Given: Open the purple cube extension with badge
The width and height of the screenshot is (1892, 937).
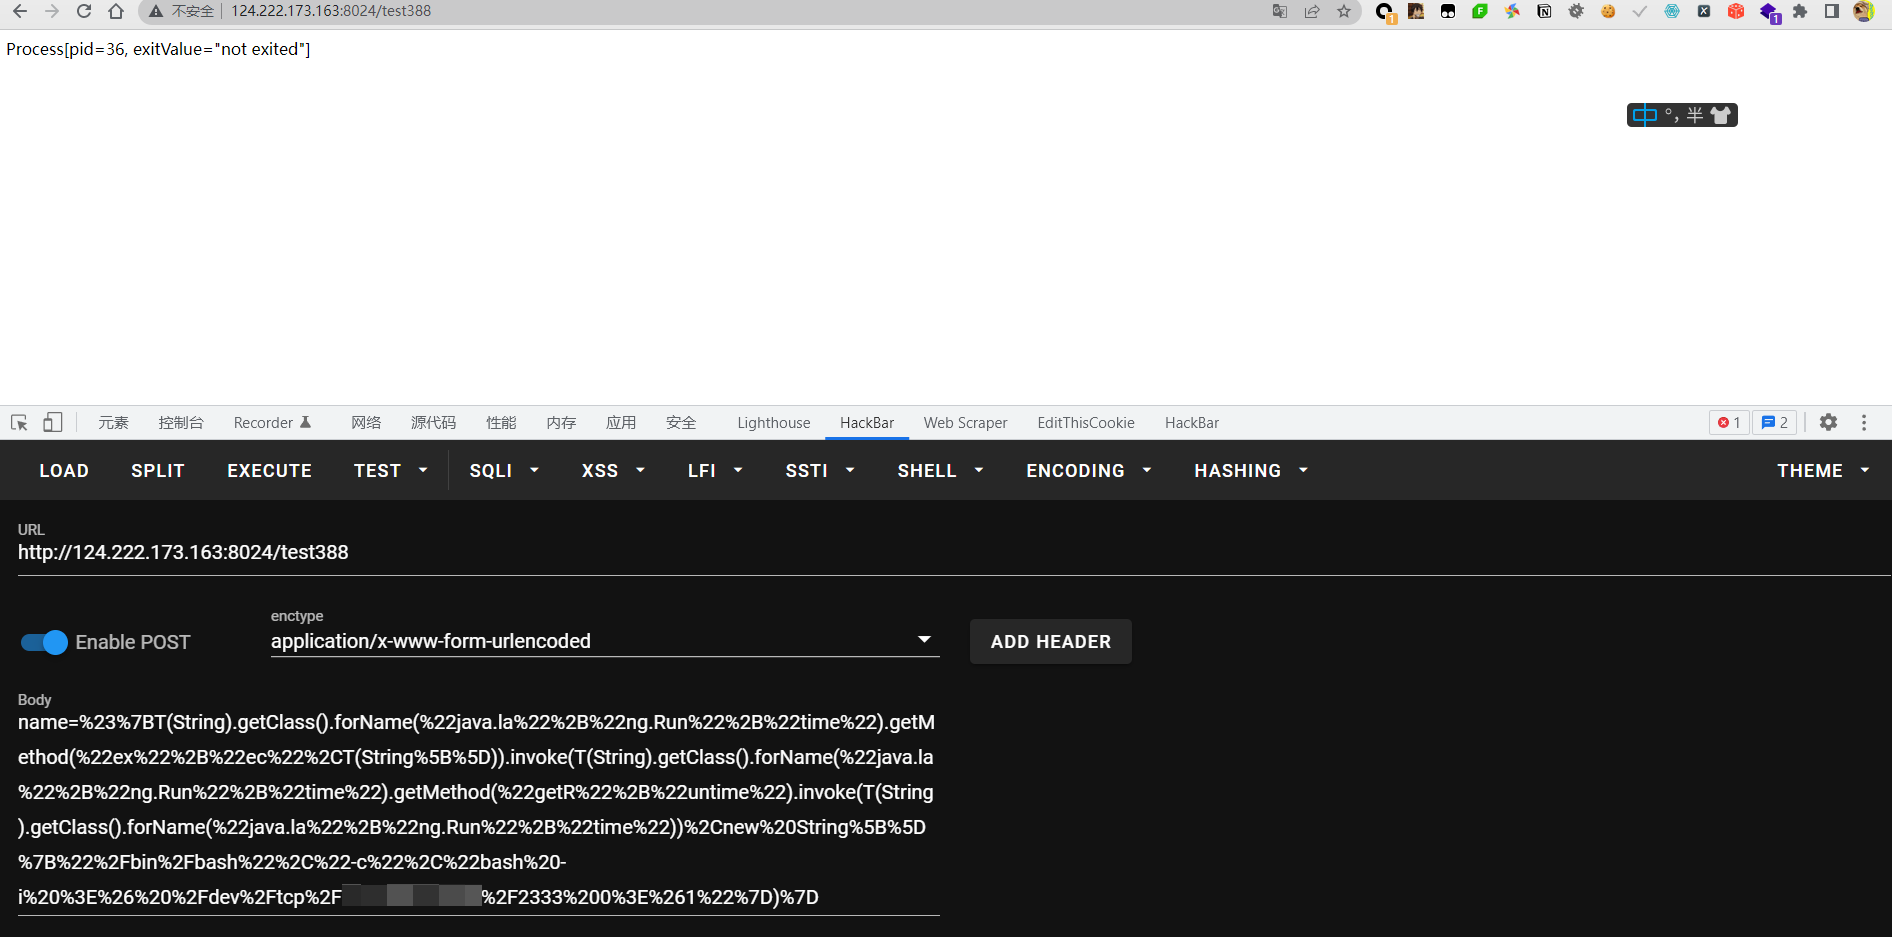Looking at the screenshot, I should [x=1769, y=12].
